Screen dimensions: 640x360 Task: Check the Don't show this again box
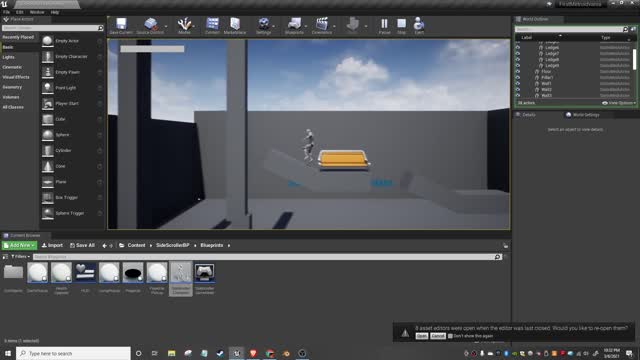pyautogui.click(x=450, y=336)
